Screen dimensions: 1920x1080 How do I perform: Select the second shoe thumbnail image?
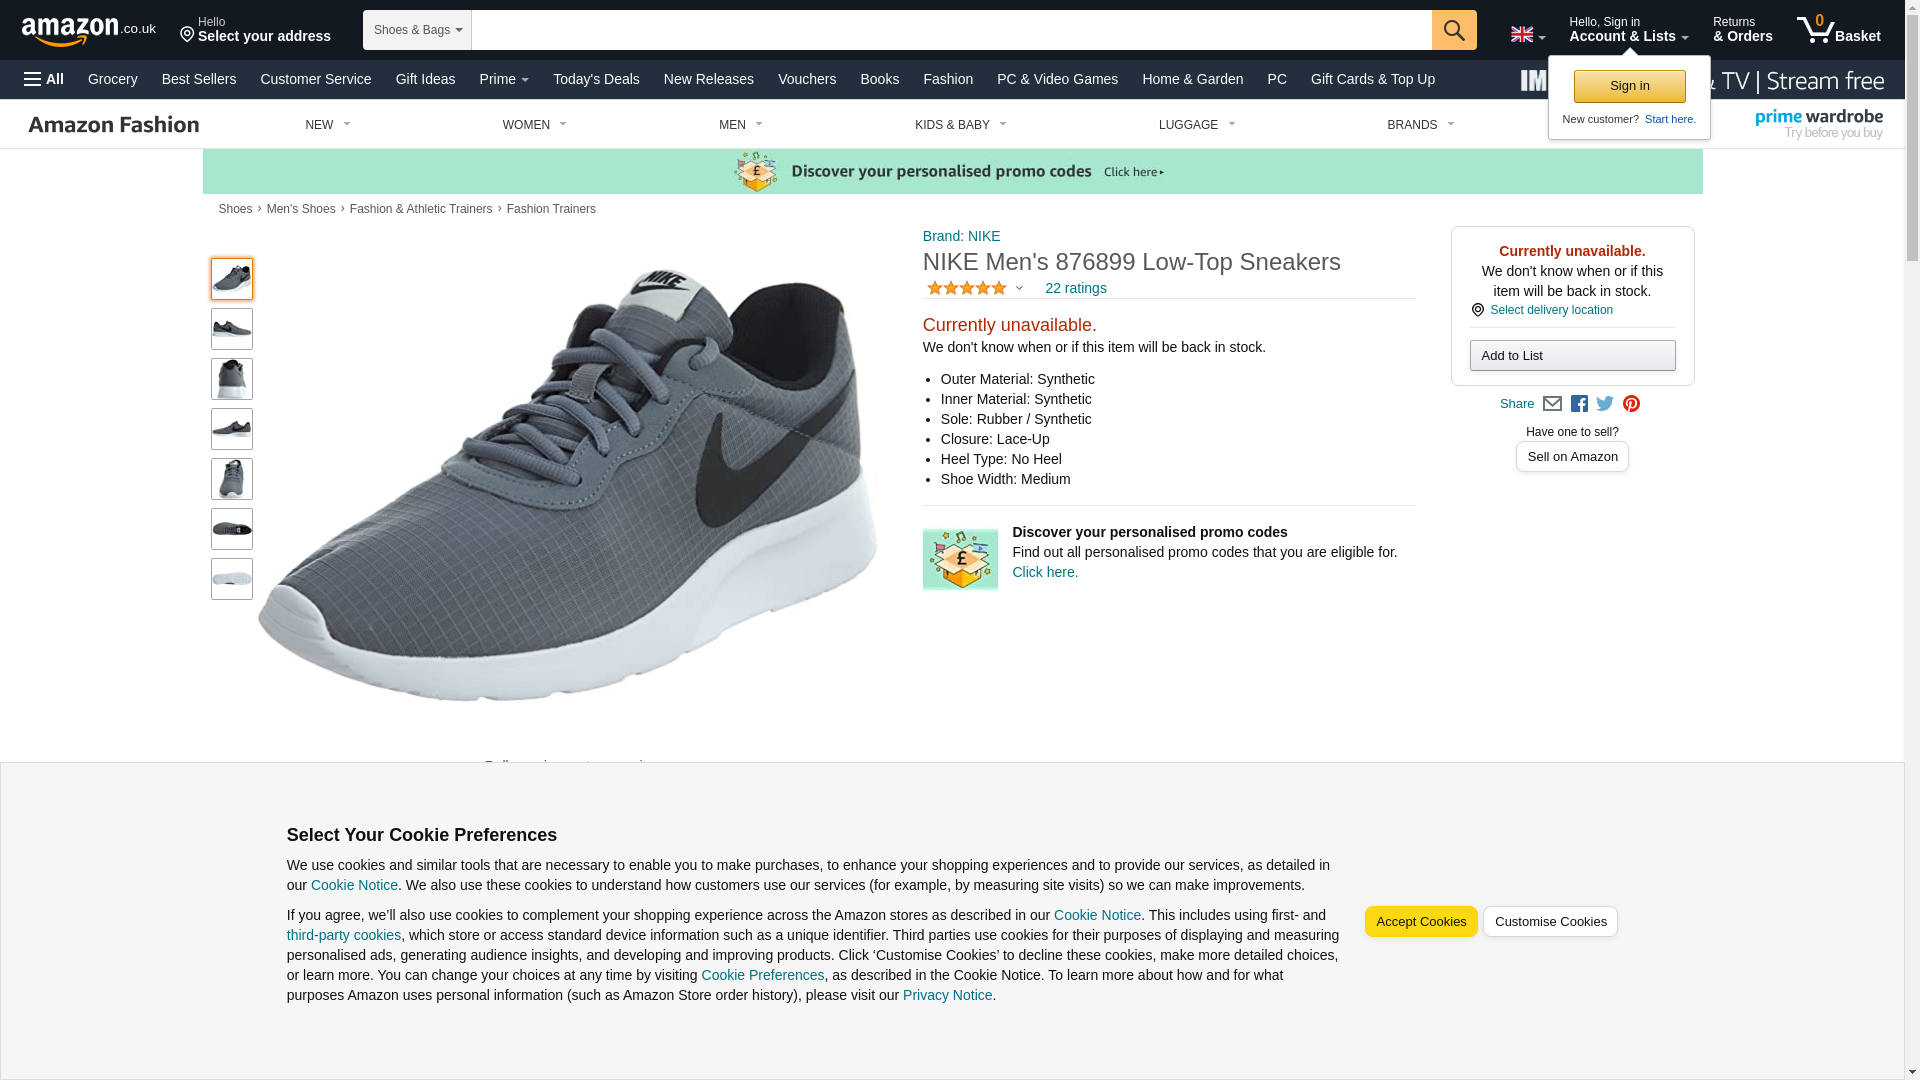click(232, 329)
